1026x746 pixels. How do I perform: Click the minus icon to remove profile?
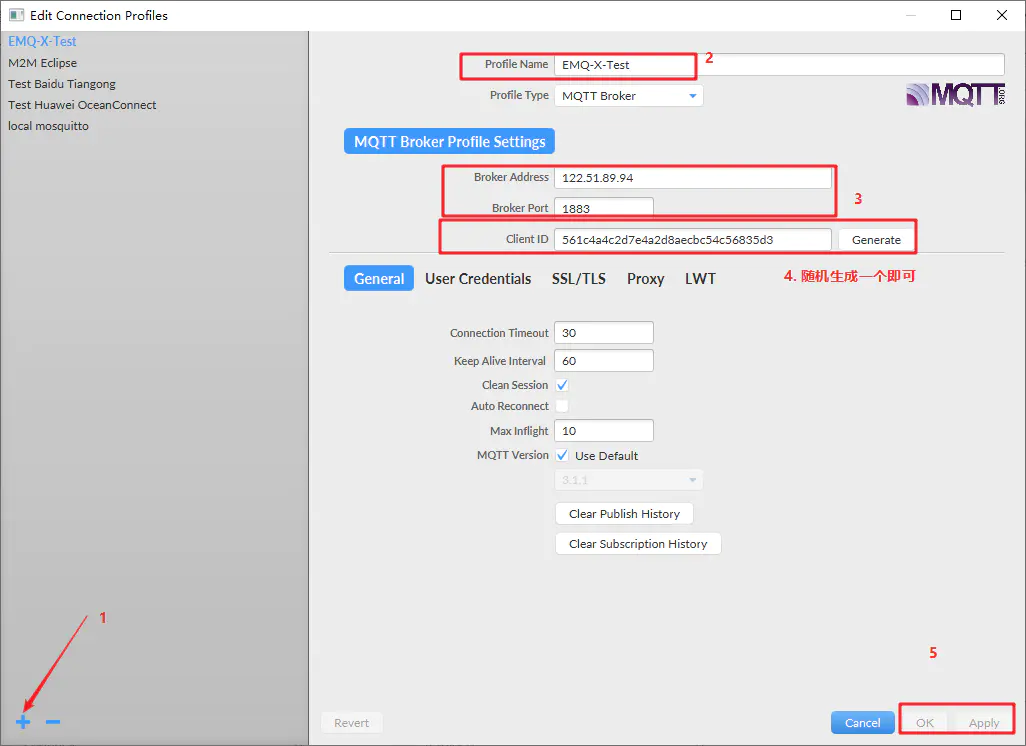coord(53,722)
